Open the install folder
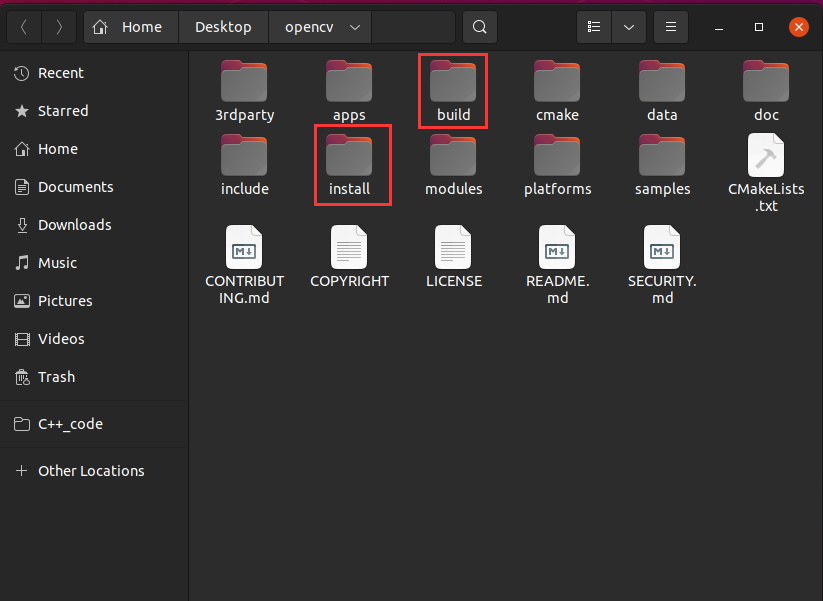The image size is (823, 601). [x=349, y=166]
